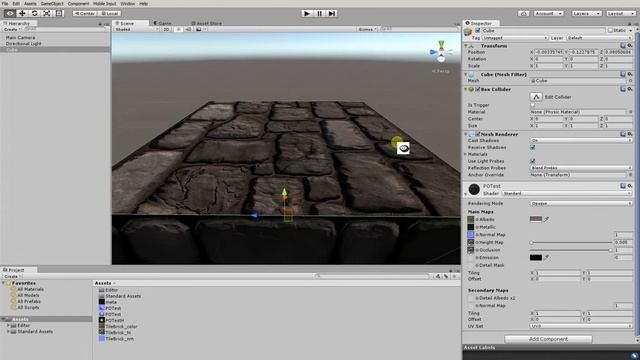This screenshot has width=640, height=360.
Task: Pick Emission color with eyedropper
Action: [547, 257]
